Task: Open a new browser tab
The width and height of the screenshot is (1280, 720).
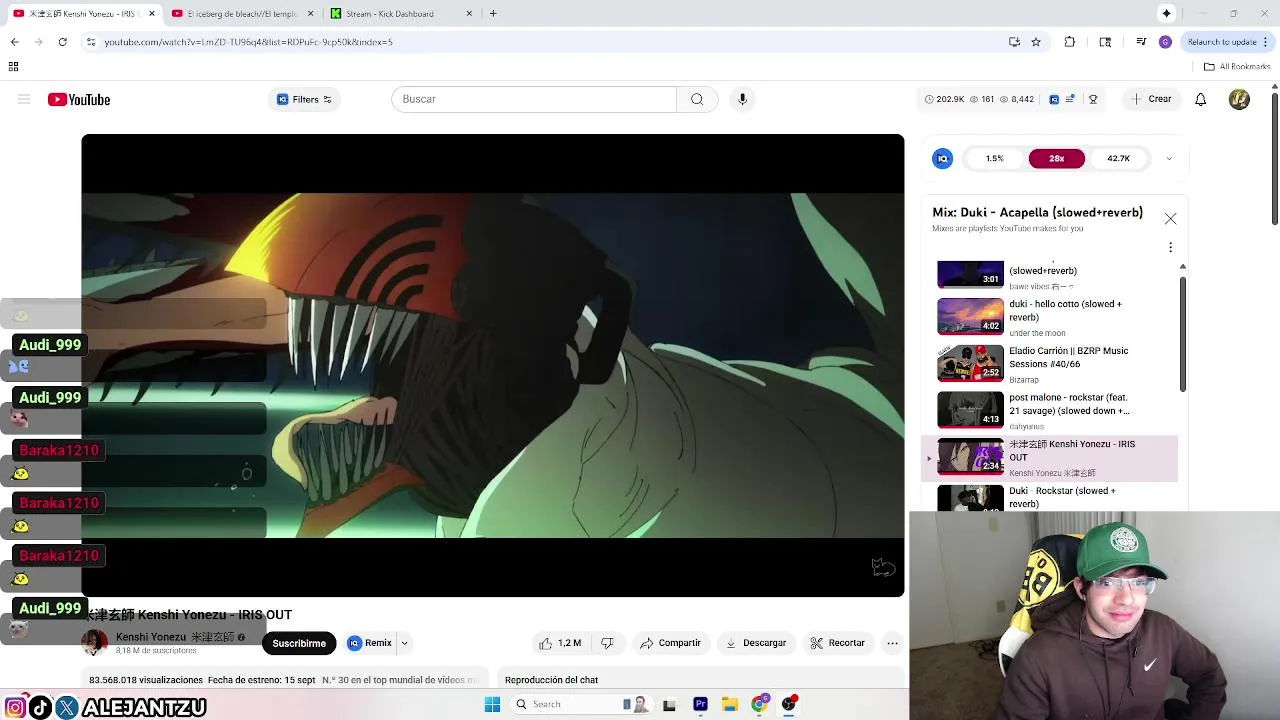Action: click(493, 14)
